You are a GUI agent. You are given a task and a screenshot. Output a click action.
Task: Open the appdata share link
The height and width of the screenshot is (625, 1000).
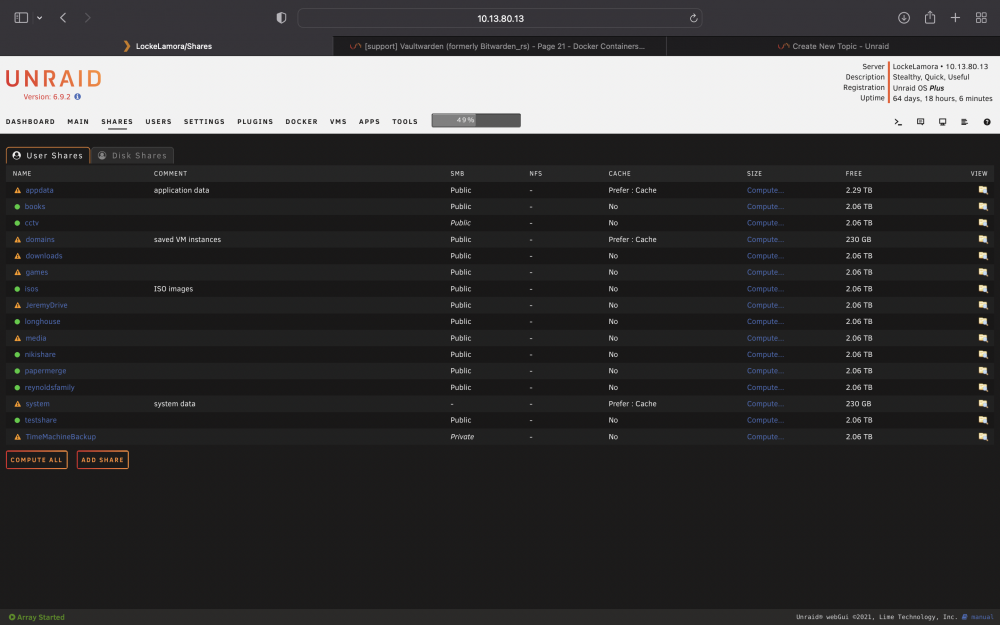(x=40, y=190)
